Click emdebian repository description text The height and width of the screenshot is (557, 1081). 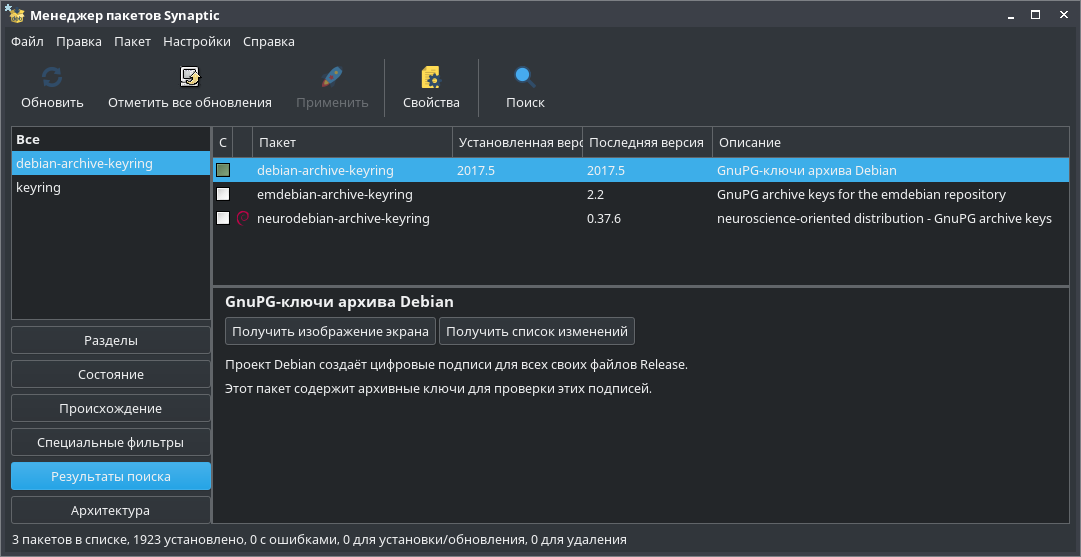point(861,194)
